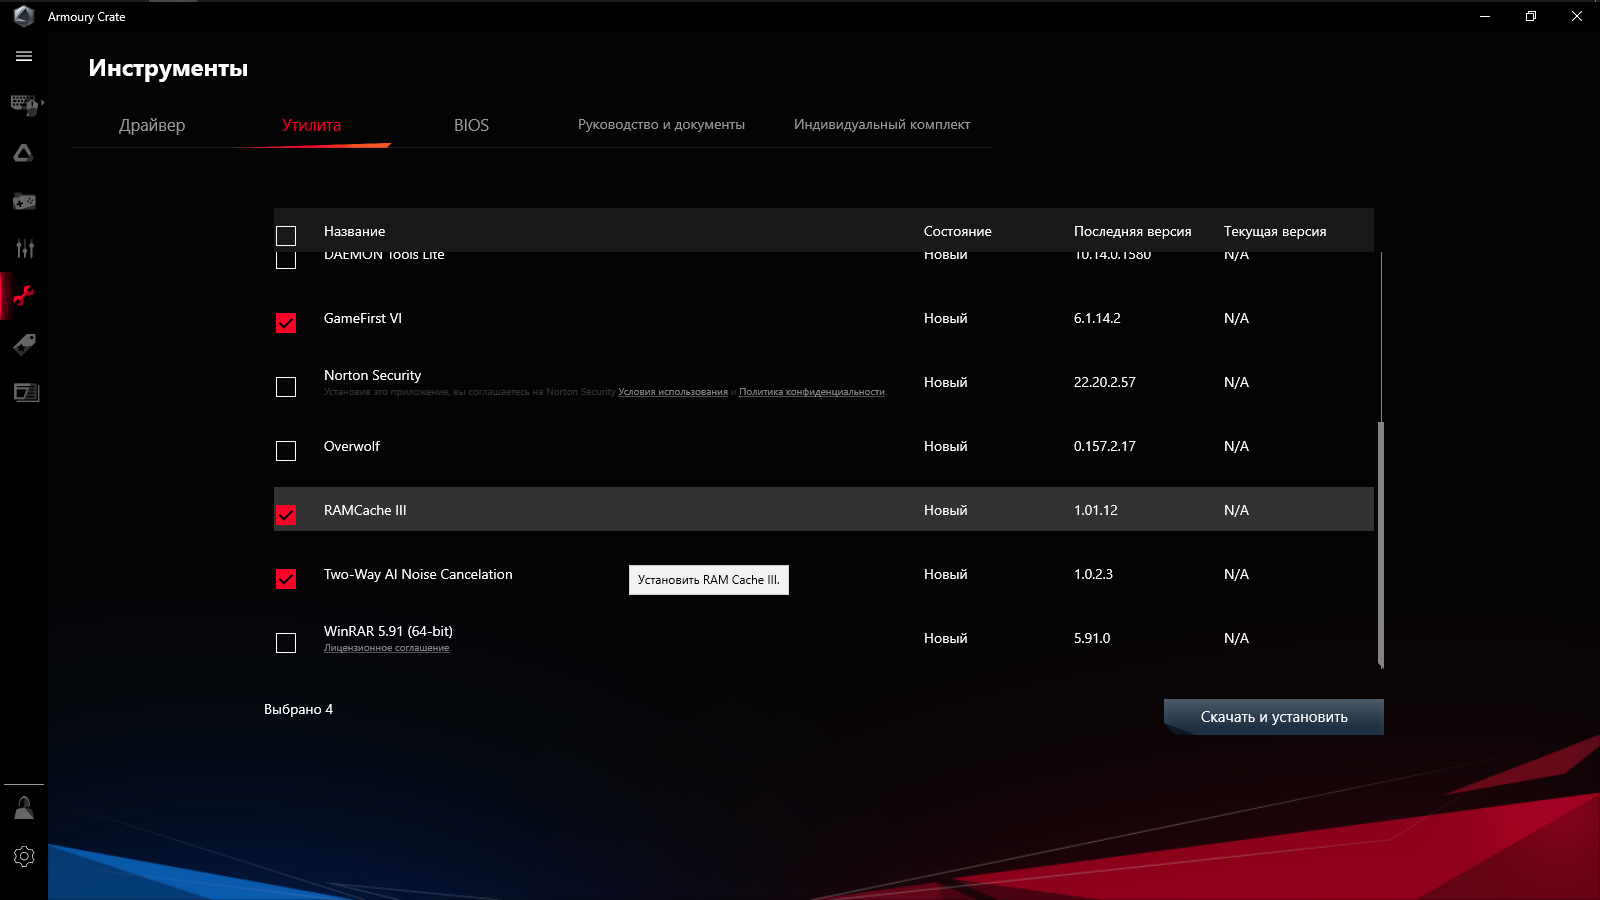Click the utility list vertical scrollbar
1600x900 pixels.
coord(1381,544)
